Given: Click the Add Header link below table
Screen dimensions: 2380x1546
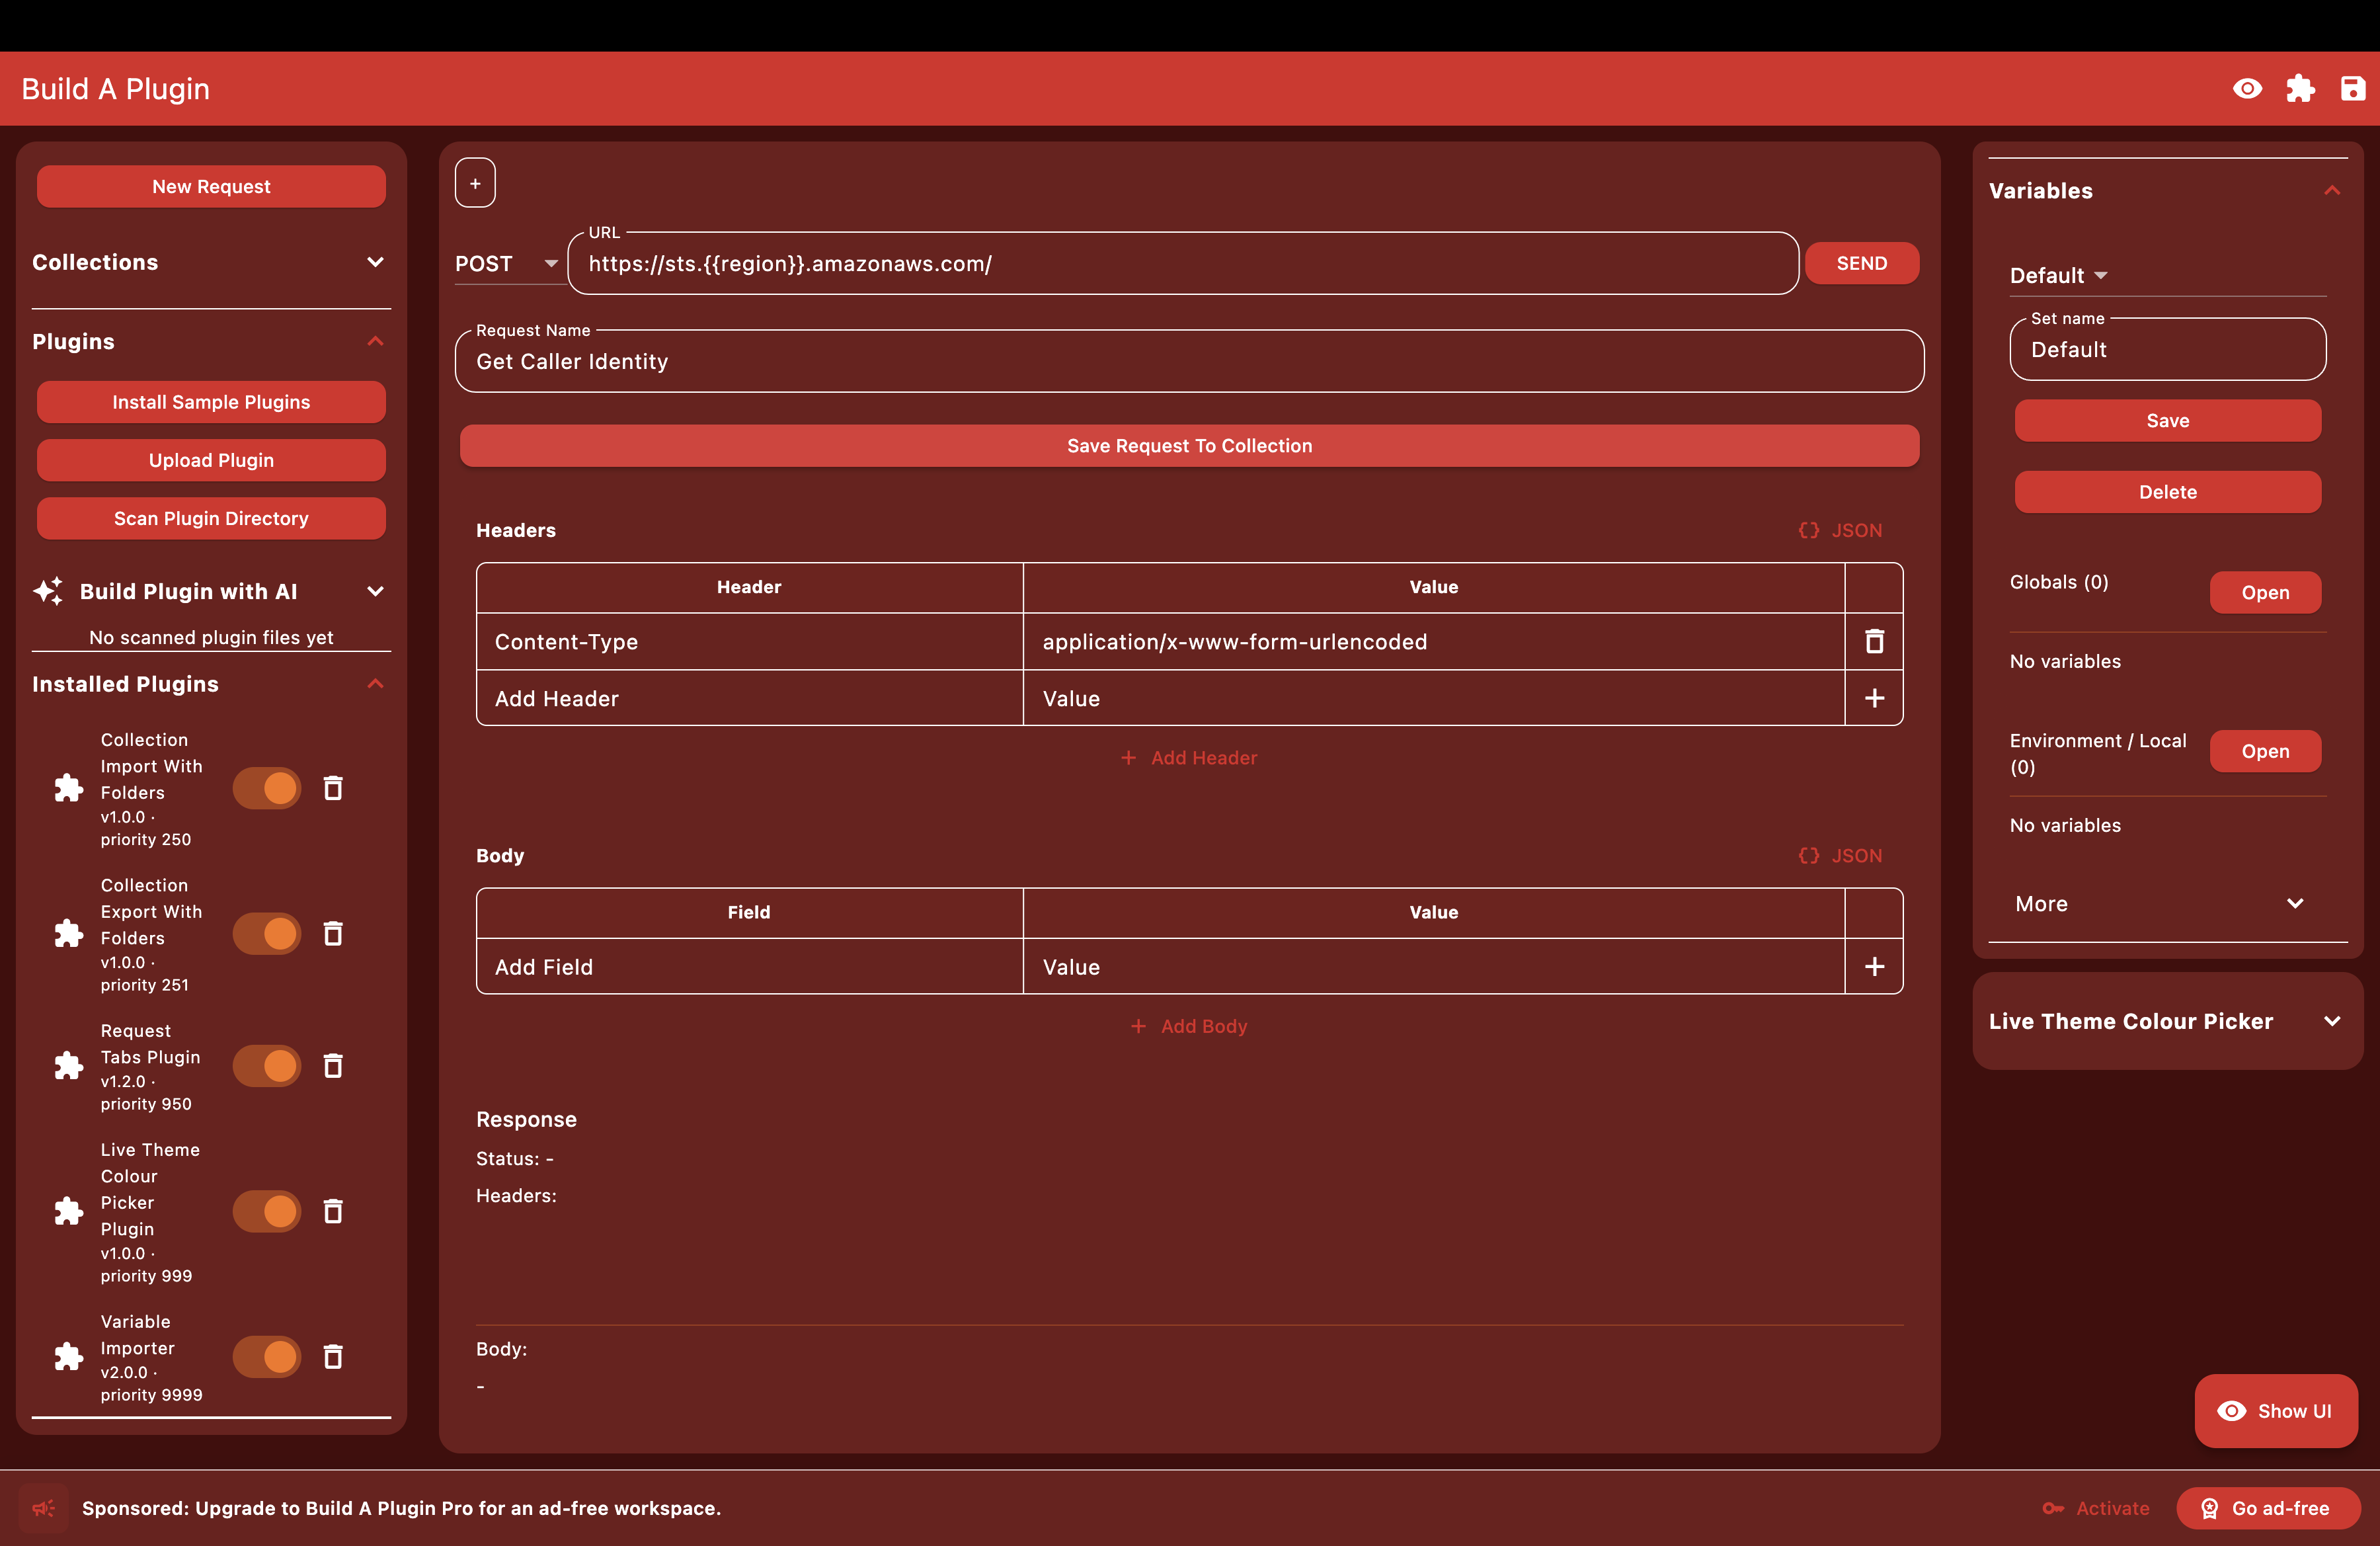Looking at the screenshot, I should pos(1189,758).
